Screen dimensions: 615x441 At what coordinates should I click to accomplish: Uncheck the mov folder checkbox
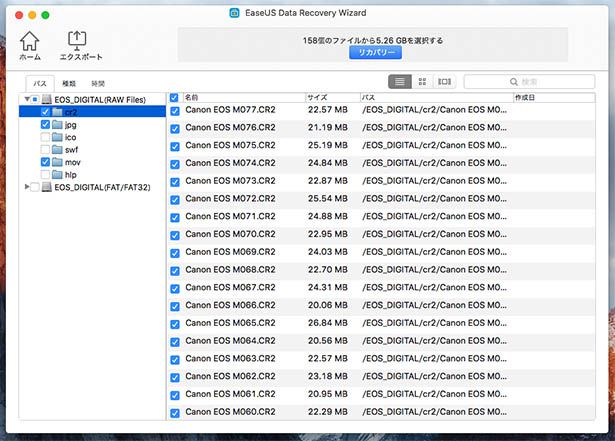(45, 162)
